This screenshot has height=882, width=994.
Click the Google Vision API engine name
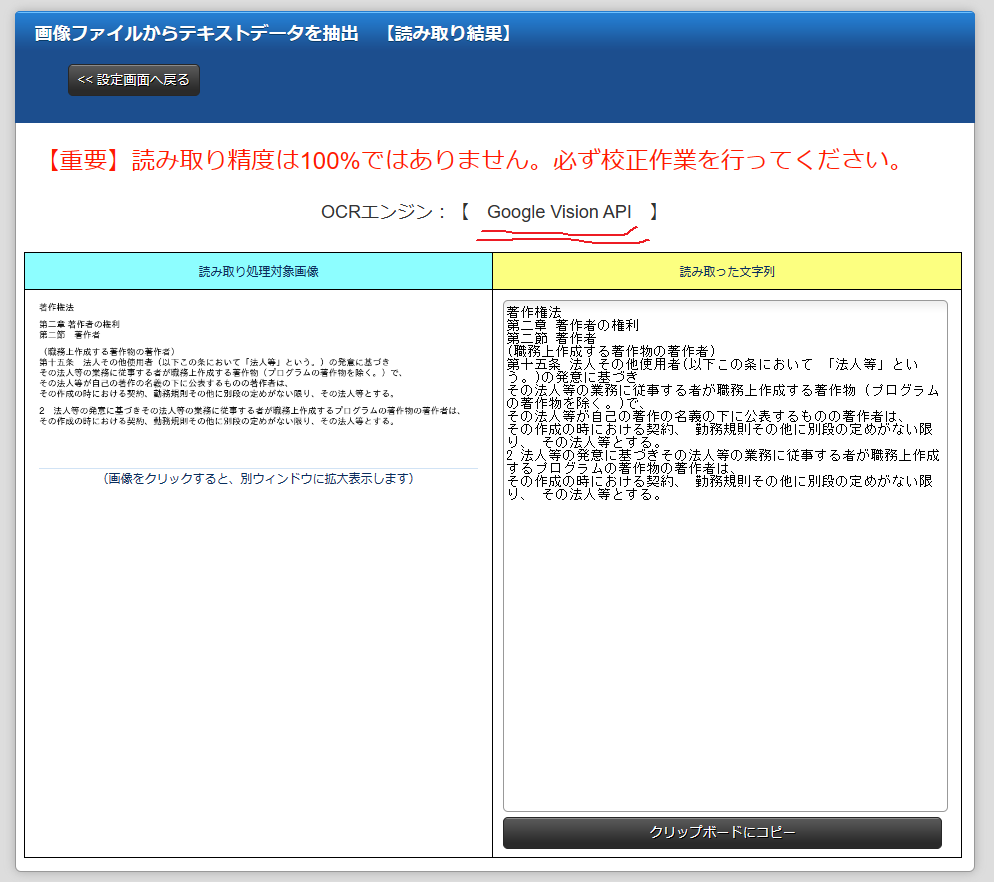tap(559, 212)
